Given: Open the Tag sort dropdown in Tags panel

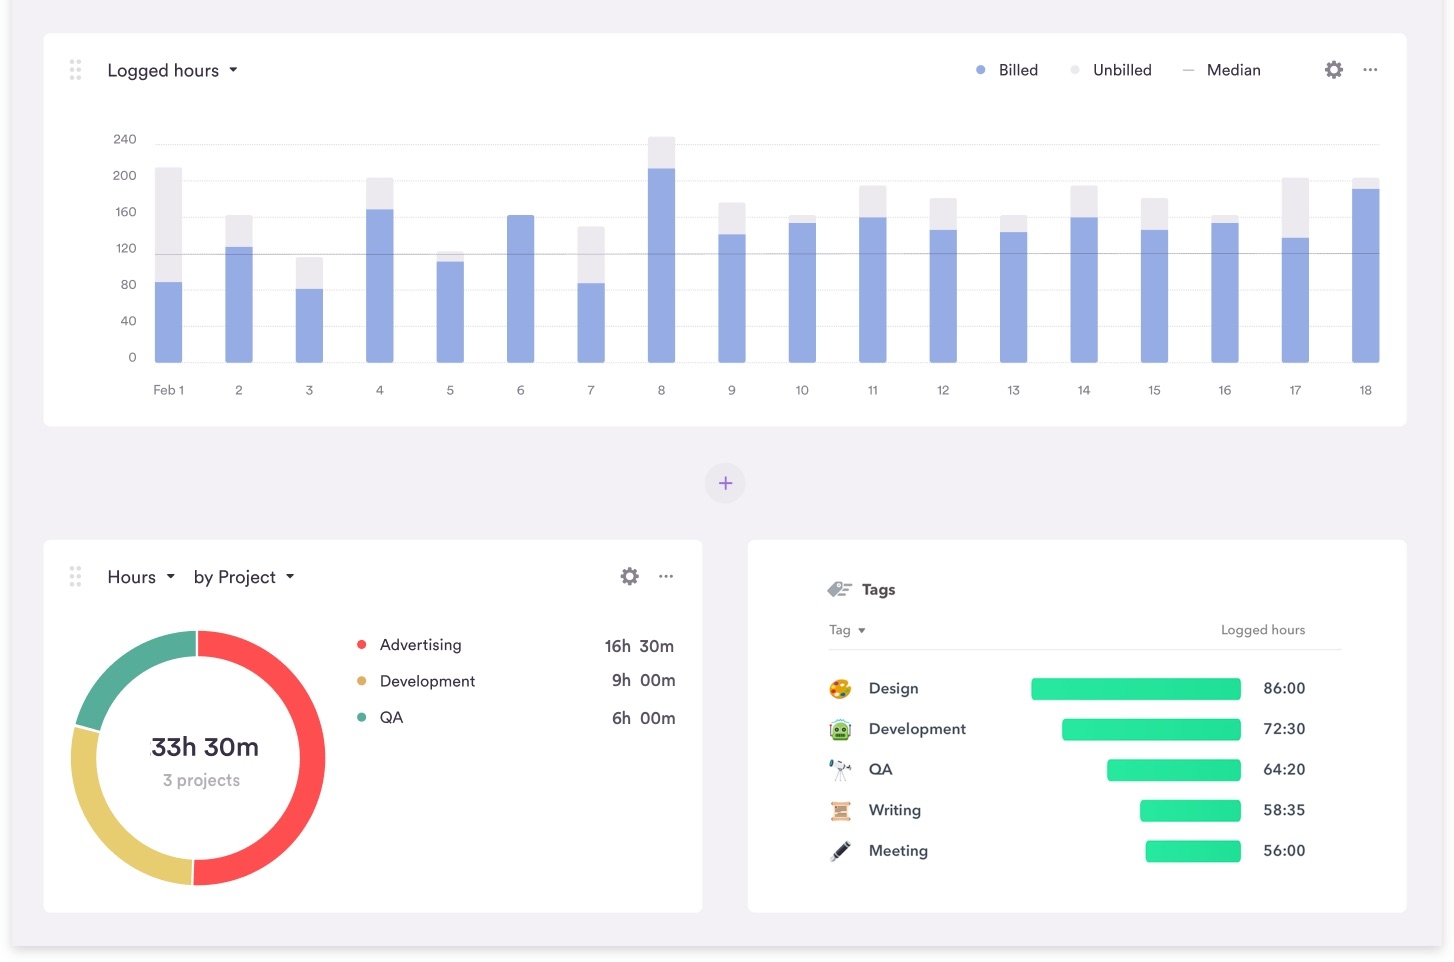Looking at the screenshot, I should 846,630.
